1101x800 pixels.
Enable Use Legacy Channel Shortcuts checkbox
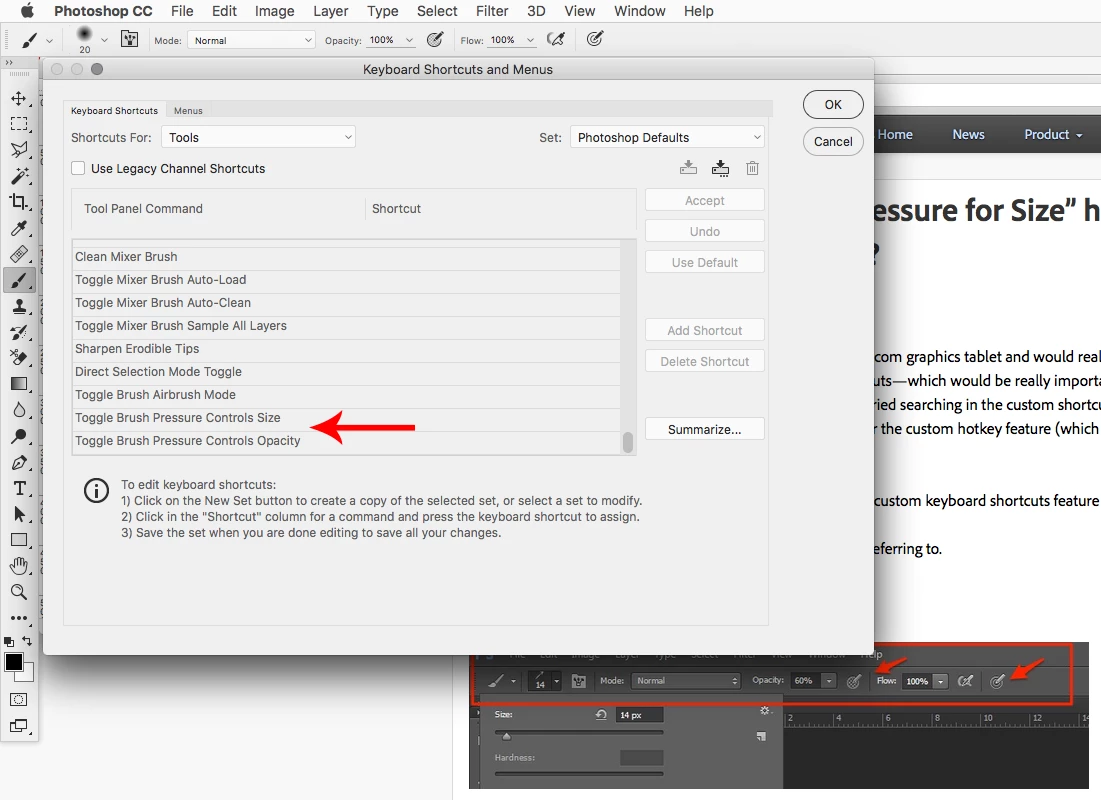click(78, 168)
